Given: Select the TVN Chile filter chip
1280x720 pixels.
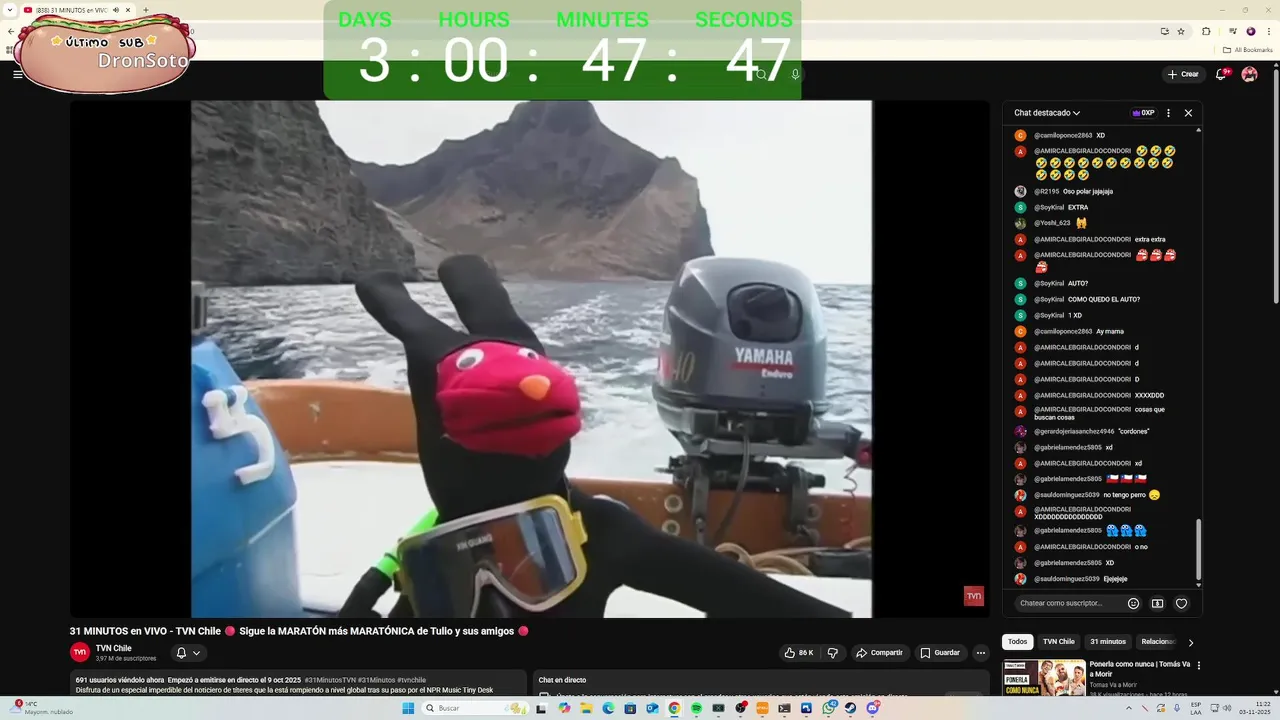Looking at the screenshot, I should (1058, 642).
